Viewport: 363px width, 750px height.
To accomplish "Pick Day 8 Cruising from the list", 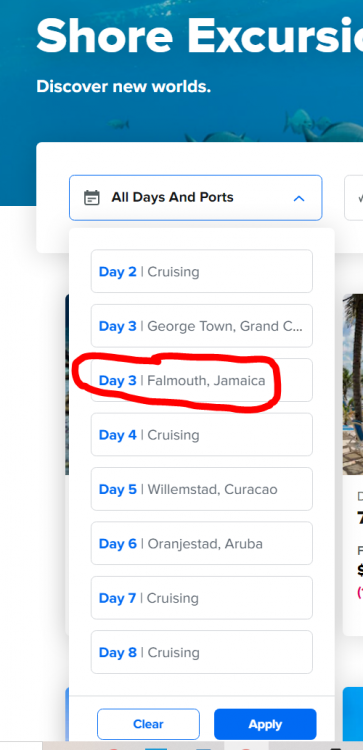I will click(202, 652).
